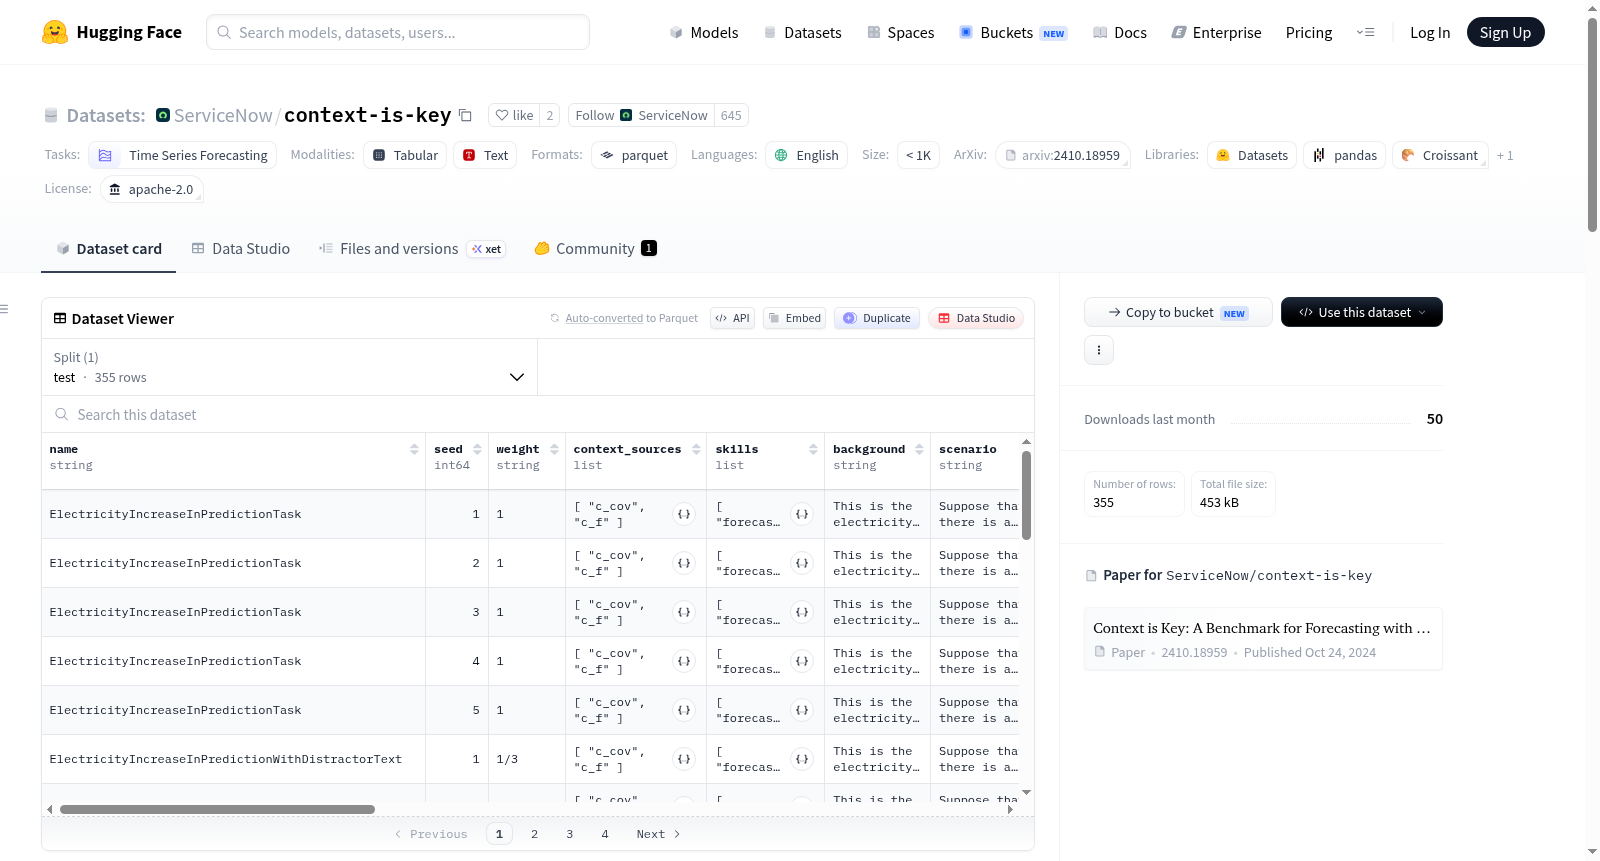Click the Hugging Face logo icon
The width and height of the screenshot is (1600, 861).
pos(55,32)
